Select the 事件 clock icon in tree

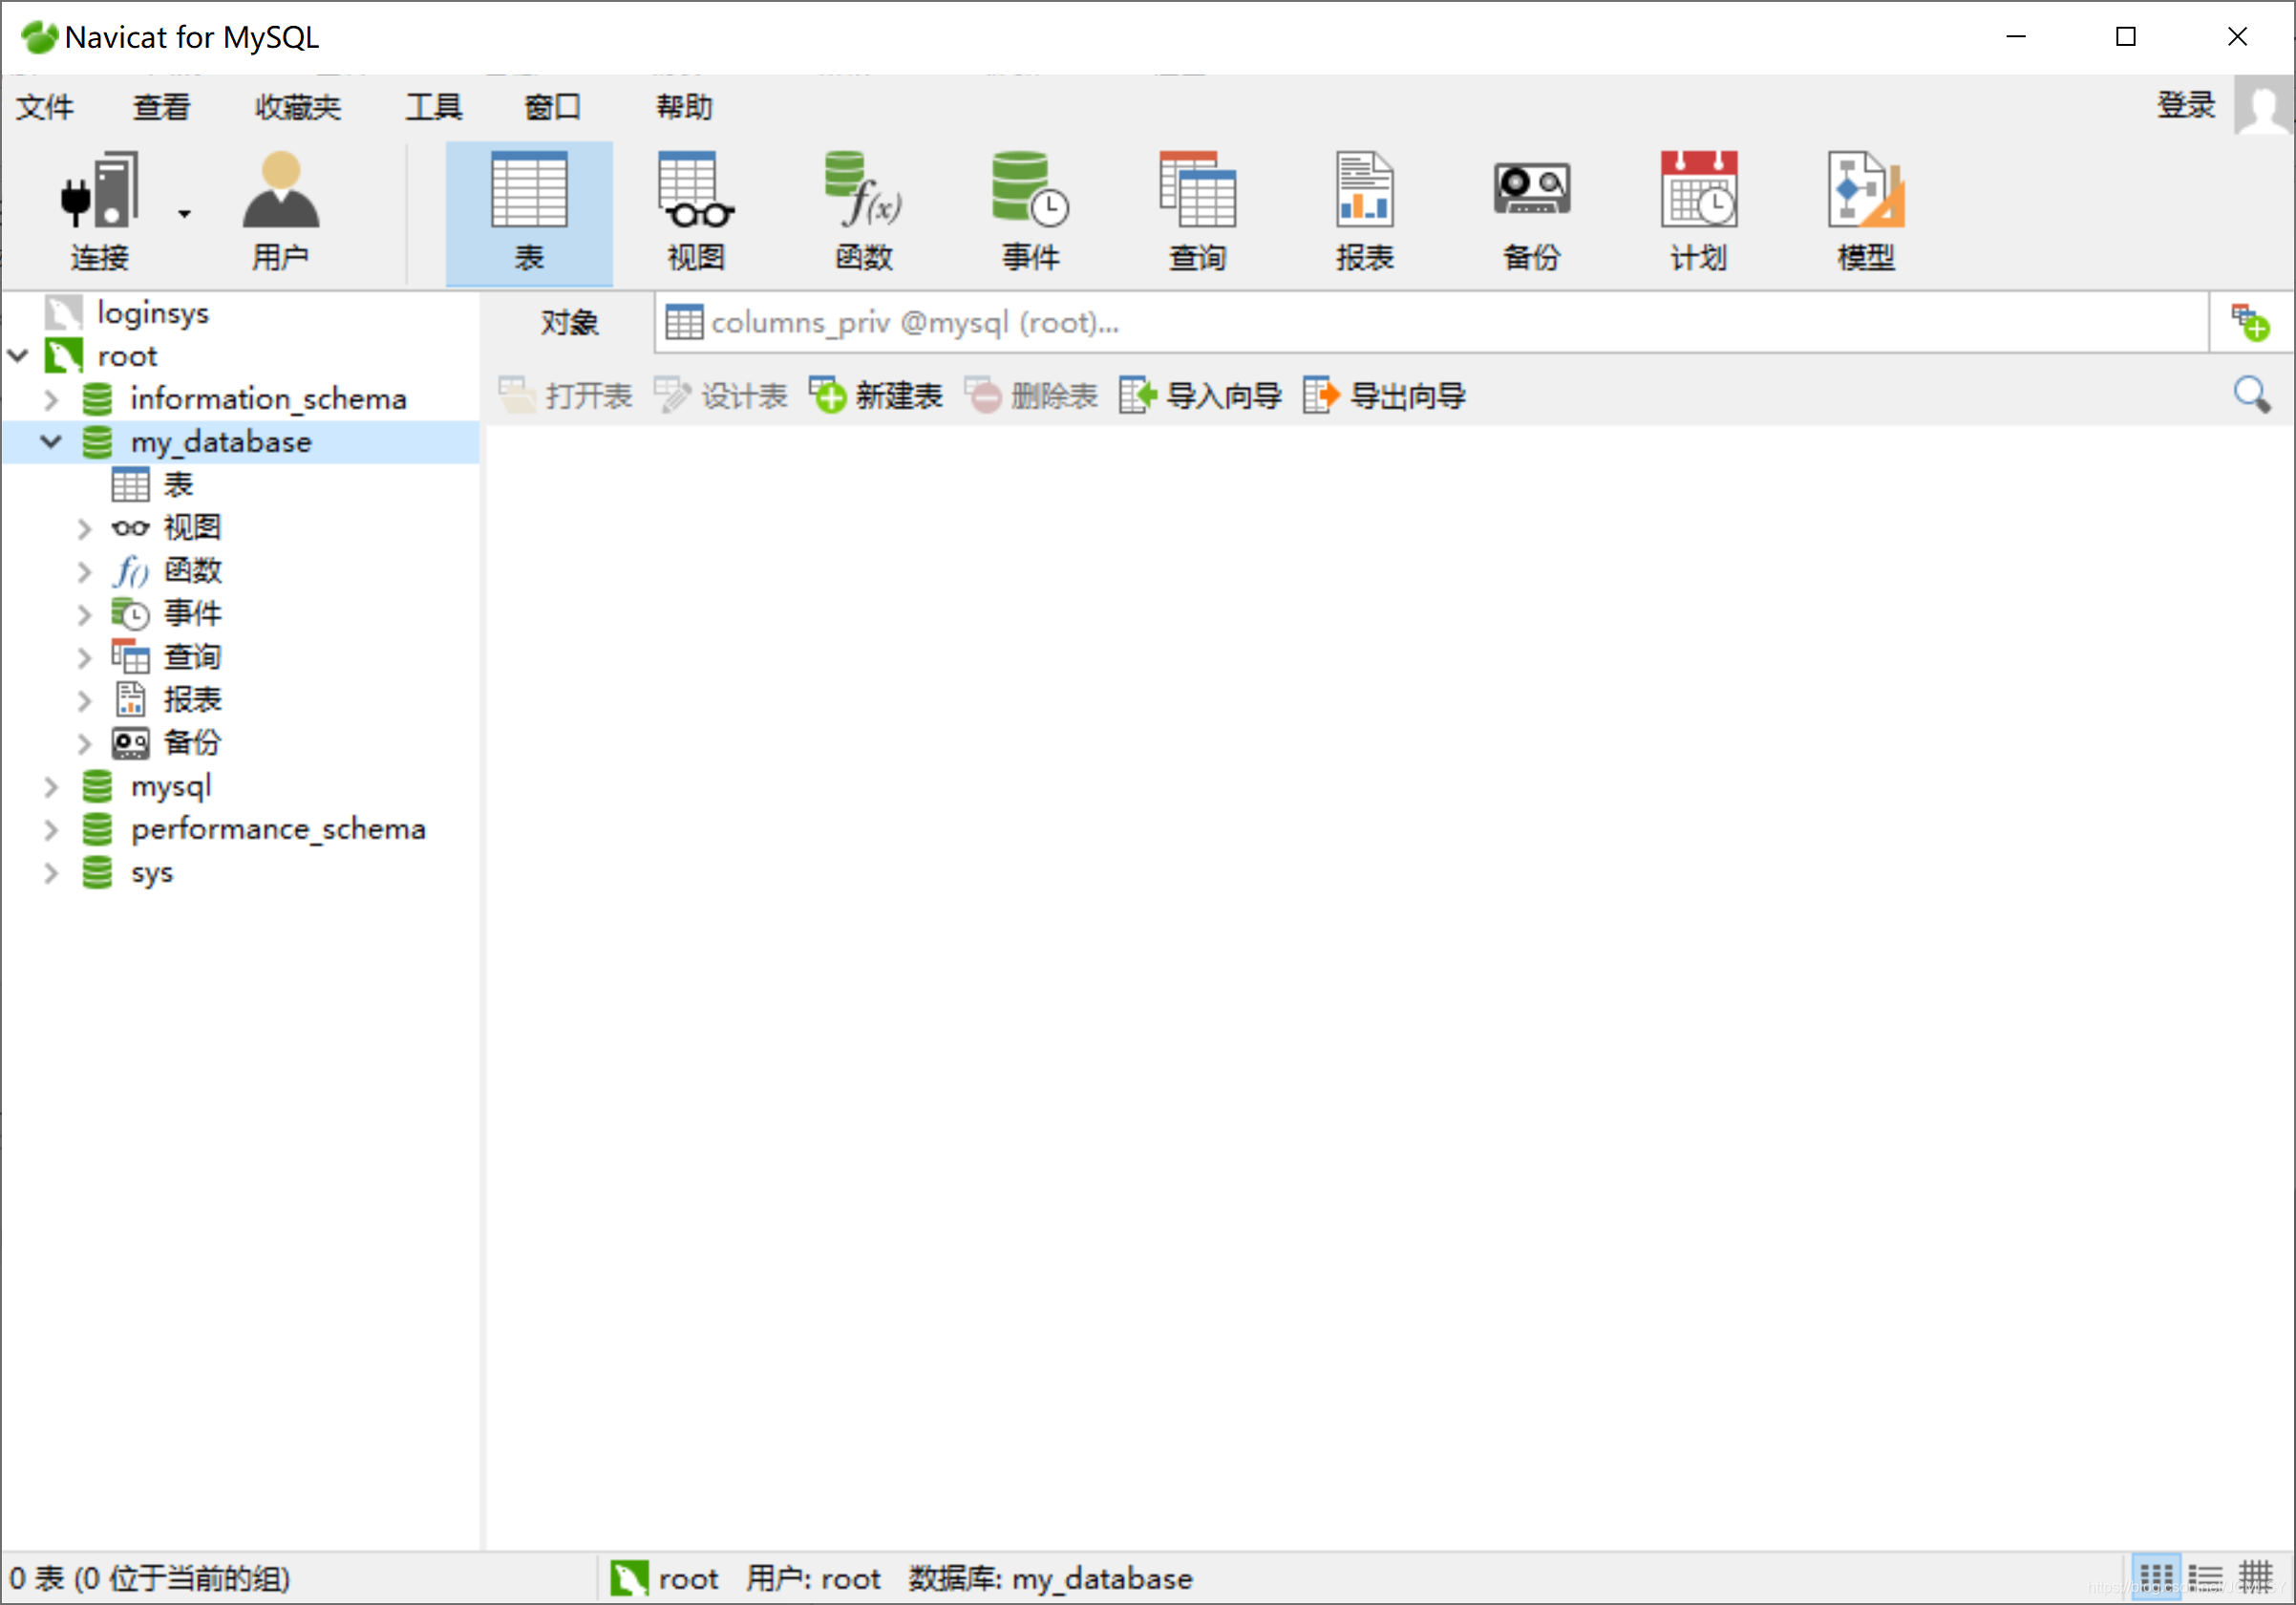[x=130, y=613]
